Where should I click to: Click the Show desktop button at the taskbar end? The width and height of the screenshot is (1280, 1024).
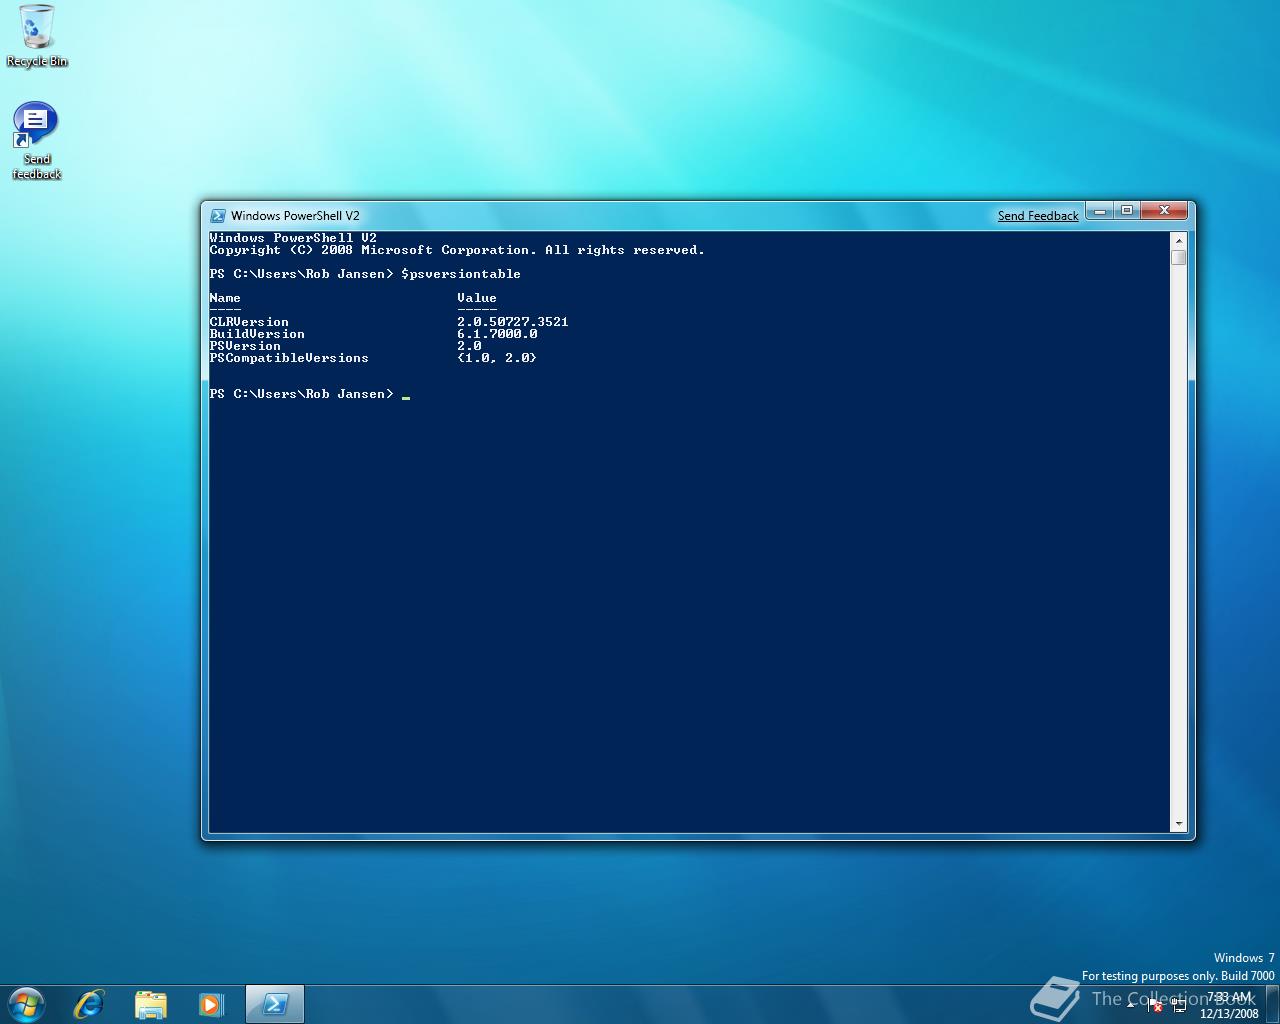1273,1004
